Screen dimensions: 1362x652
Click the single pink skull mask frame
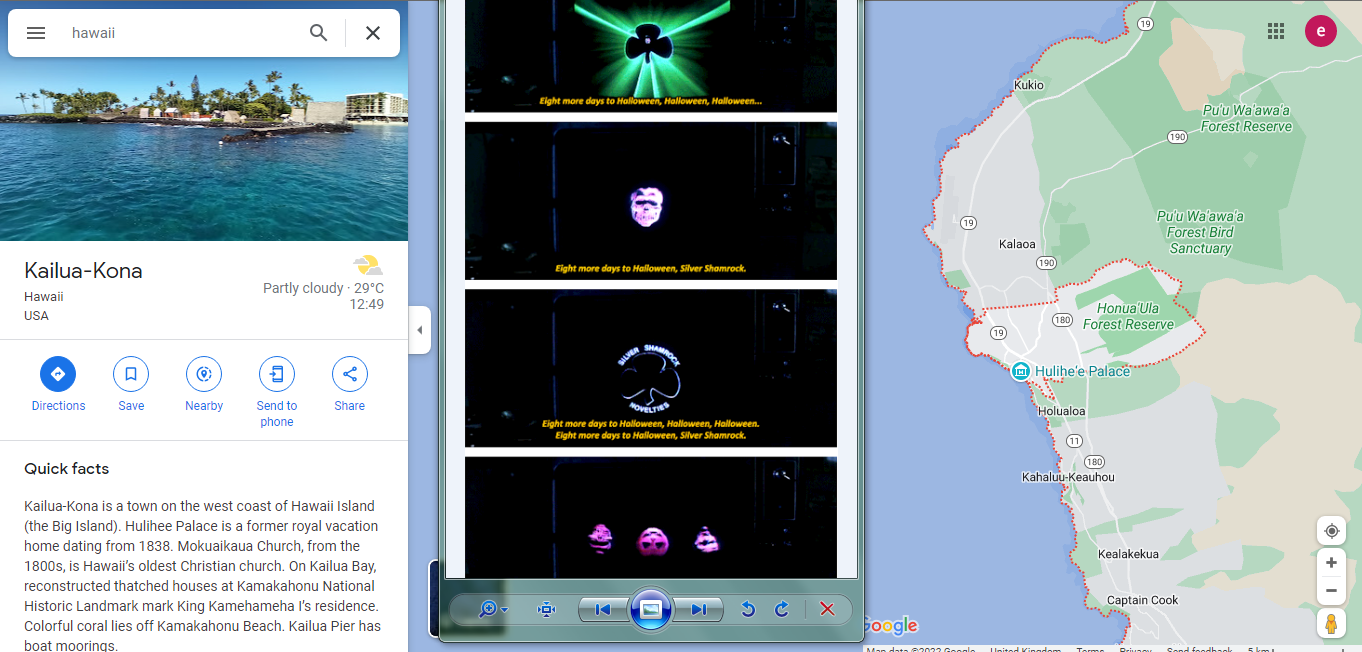651,201
